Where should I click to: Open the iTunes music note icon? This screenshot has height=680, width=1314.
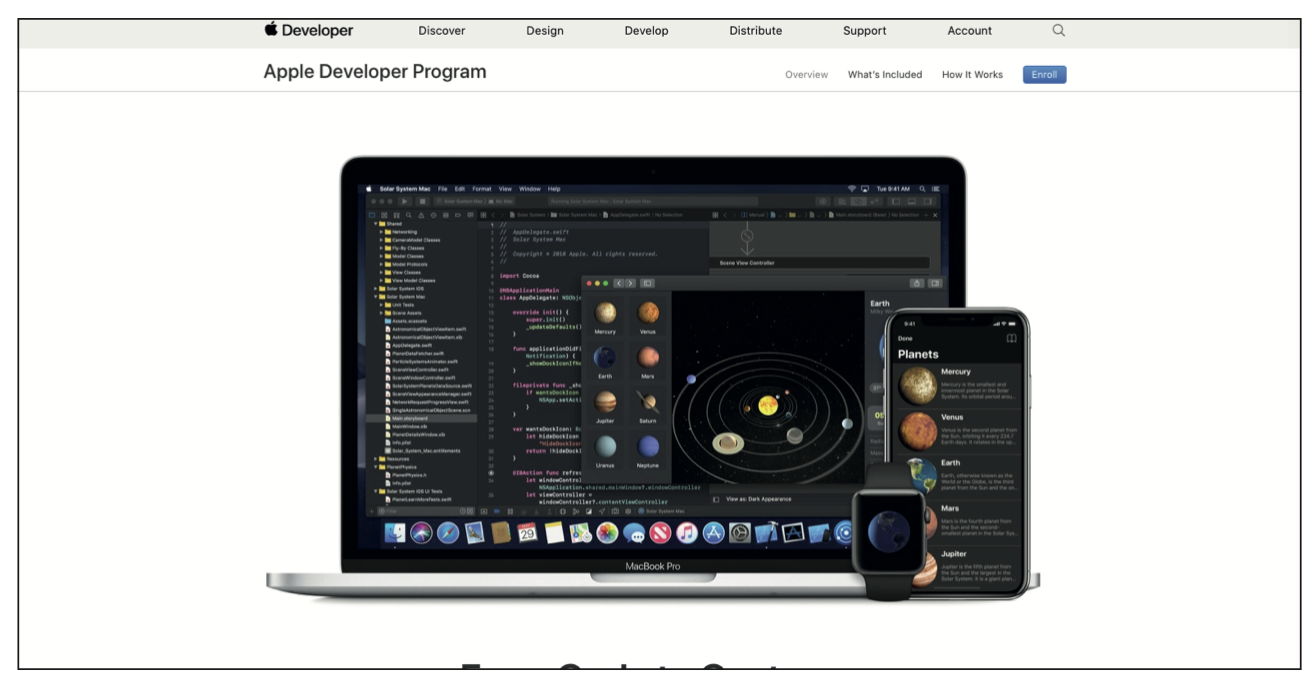coord(687,533)
